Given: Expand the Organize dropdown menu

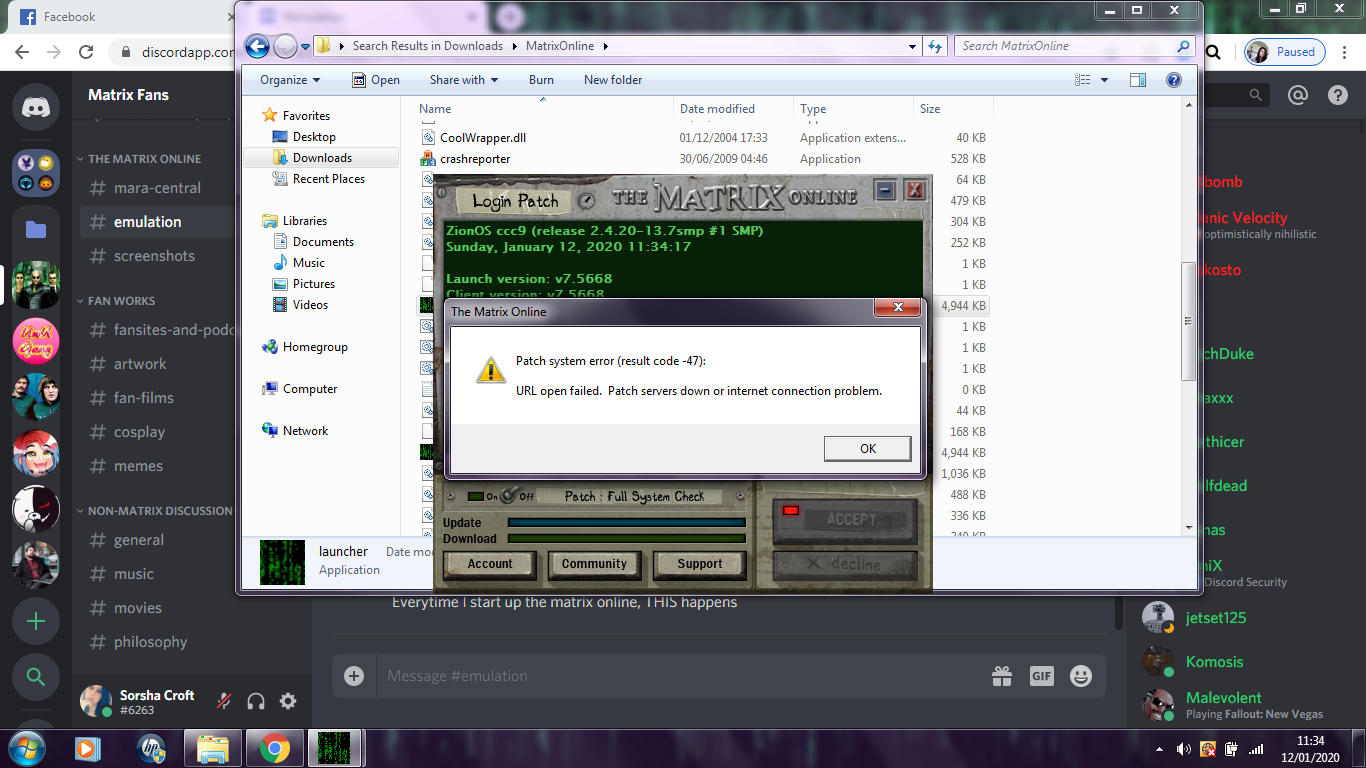Looking at the screenshot, I should click(290, 80).
